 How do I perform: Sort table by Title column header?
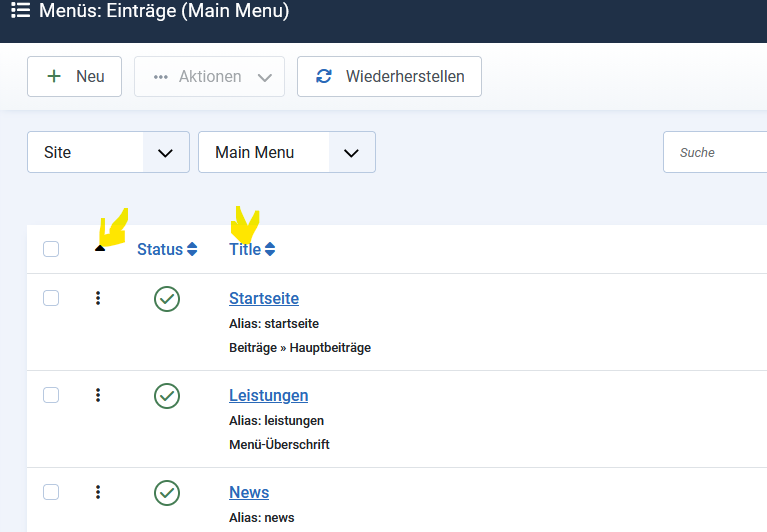tap(251, 249)
